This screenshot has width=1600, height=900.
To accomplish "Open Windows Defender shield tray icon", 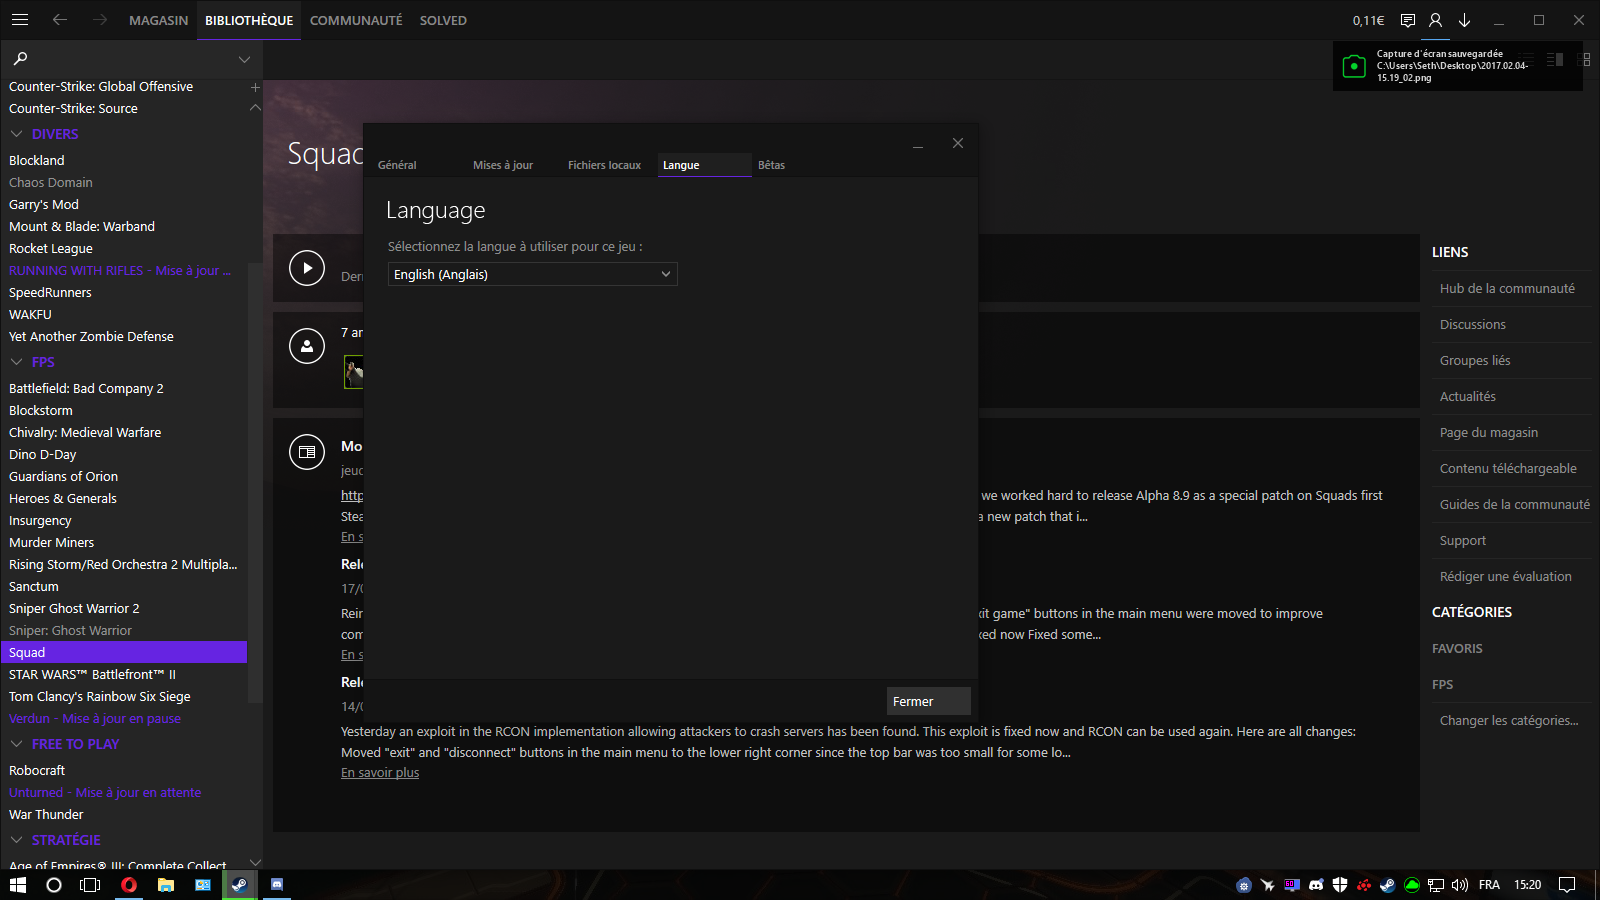I will click(x=1340, y=885).
